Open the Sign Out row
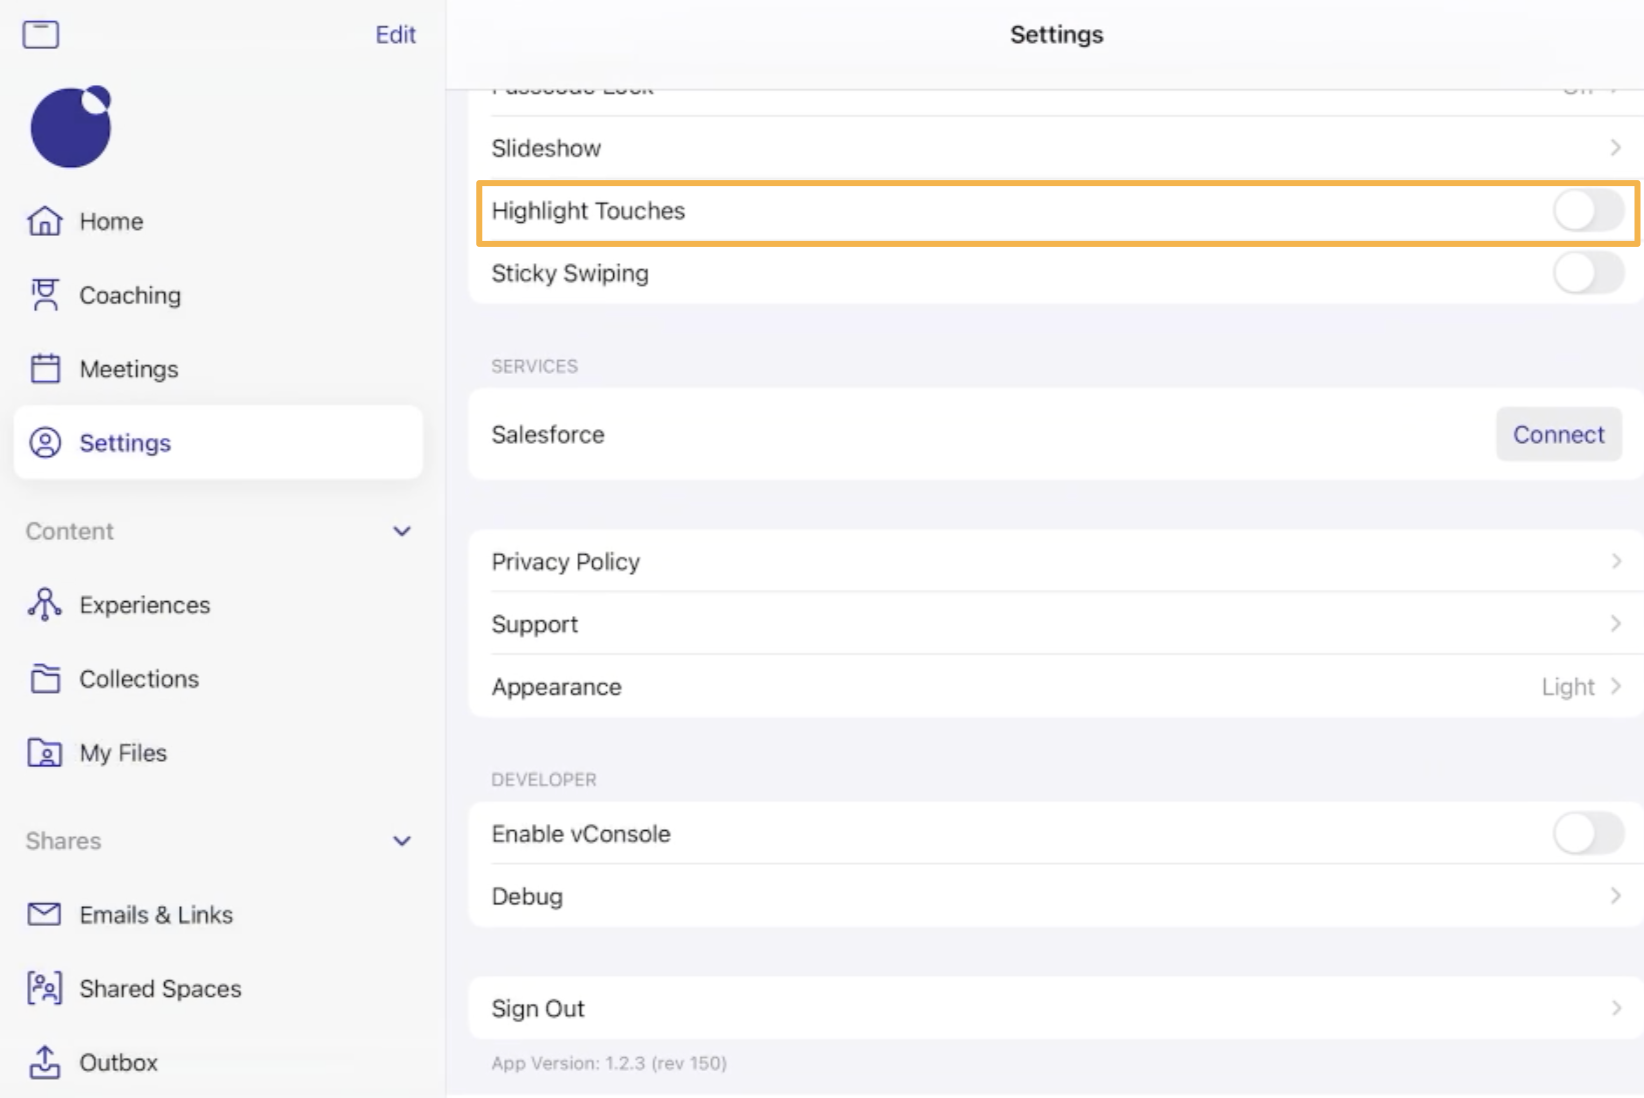Image resolution: width=1644 pixels, height=1098 pixels. tap(1055, 1008)
